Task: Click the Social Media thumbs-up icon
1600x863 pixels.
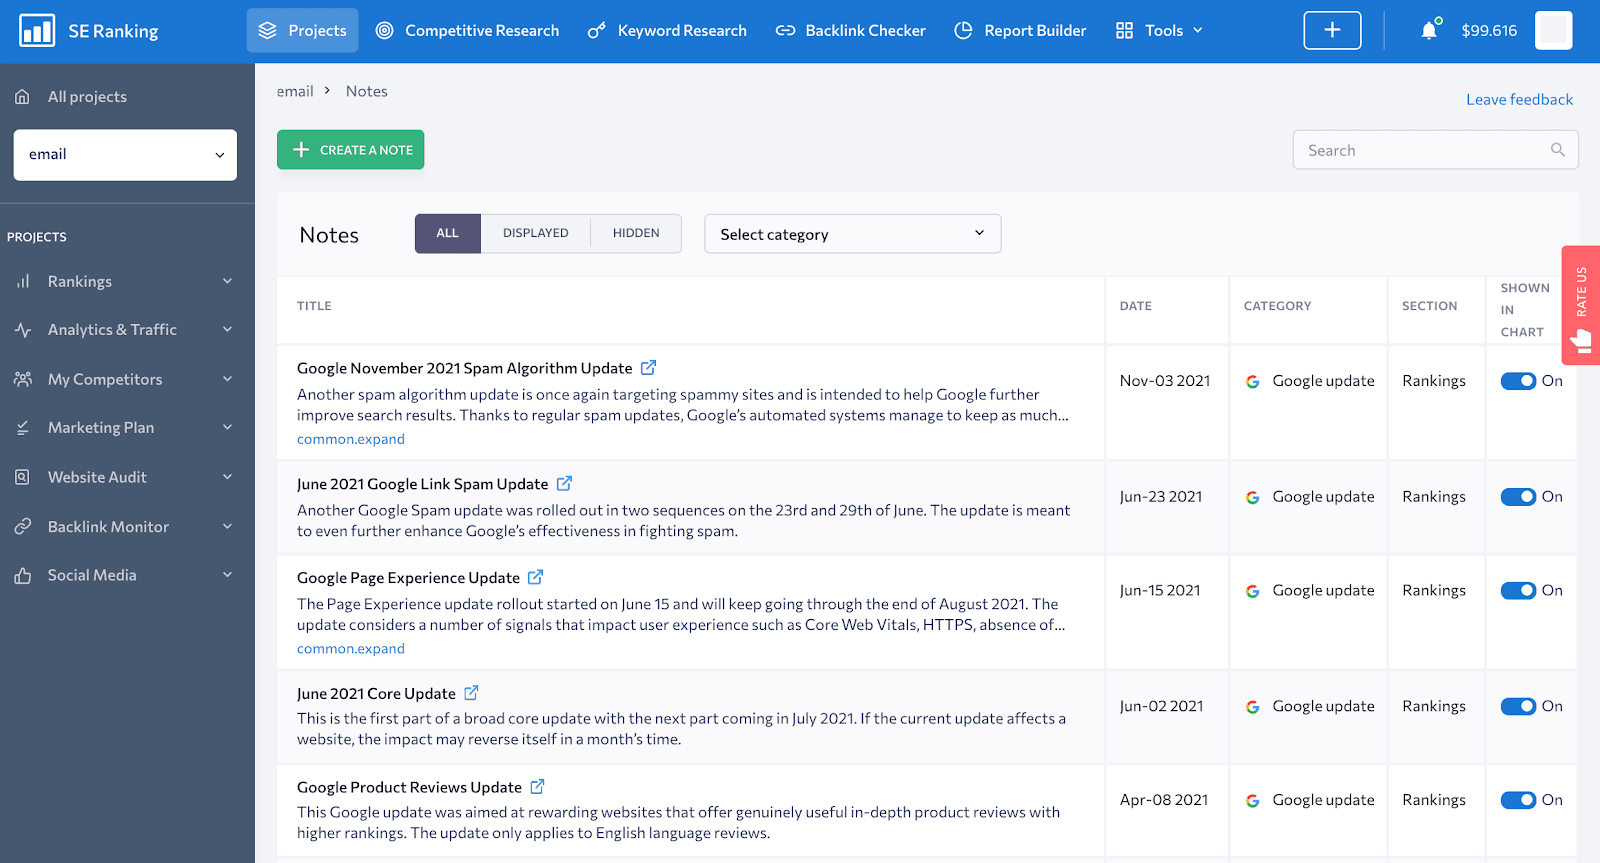Action: [x=22, y=576]
